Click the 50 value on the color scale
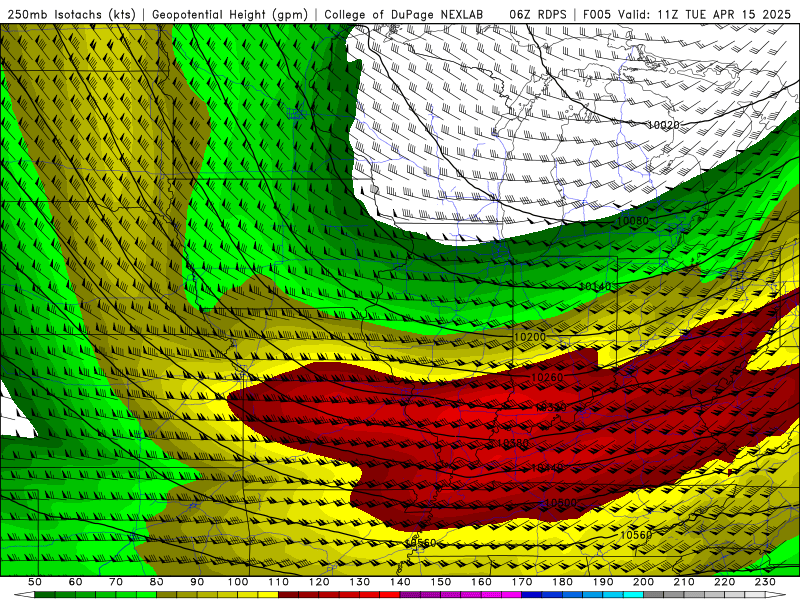This screenshot has width=800, height=600. pyautogui.click(x=35, y=582)
